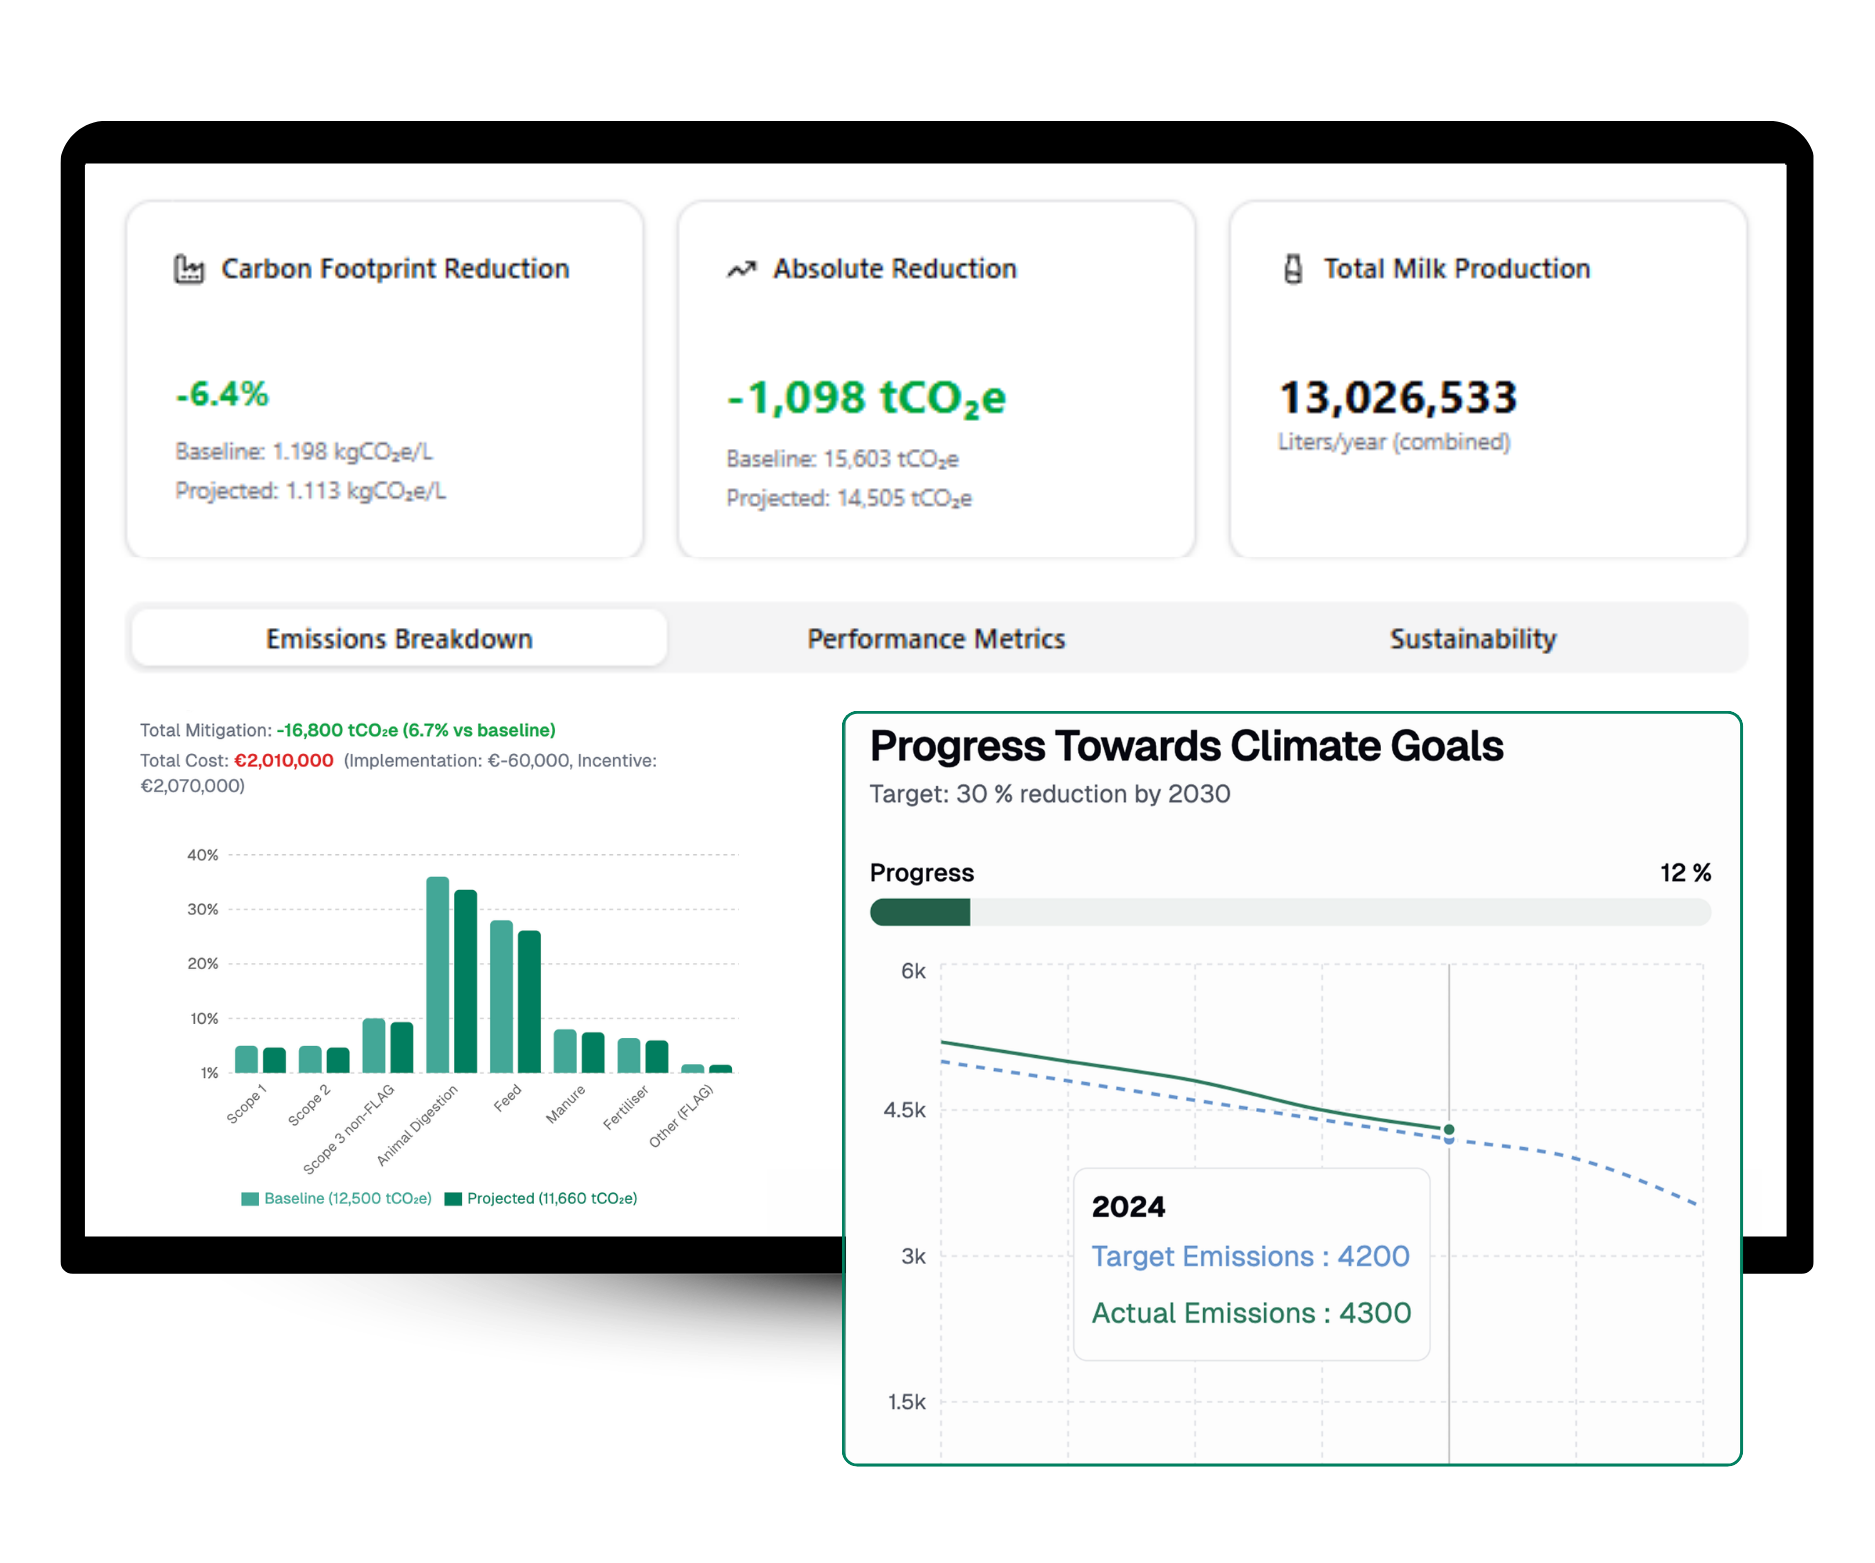
Task: Open the Sustainability tab
Action: coord(1472,639)
